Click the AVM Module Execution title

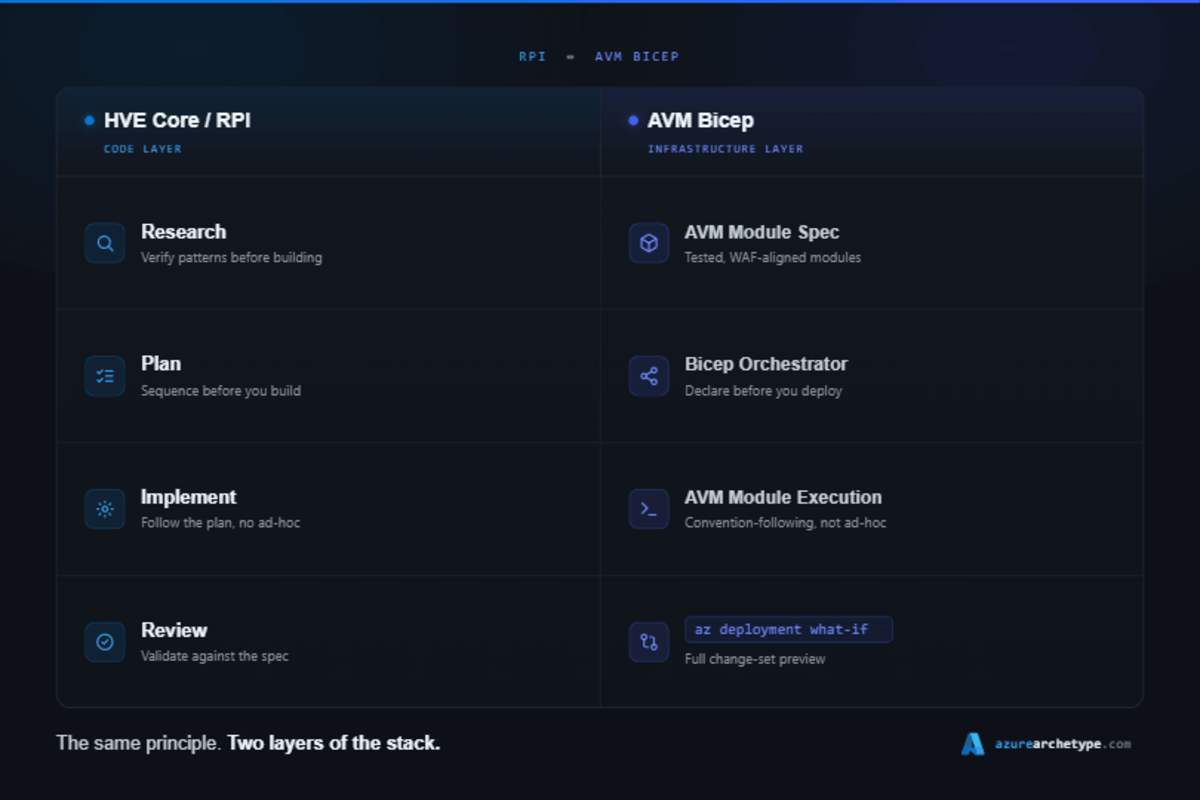[x=783, y=497]
